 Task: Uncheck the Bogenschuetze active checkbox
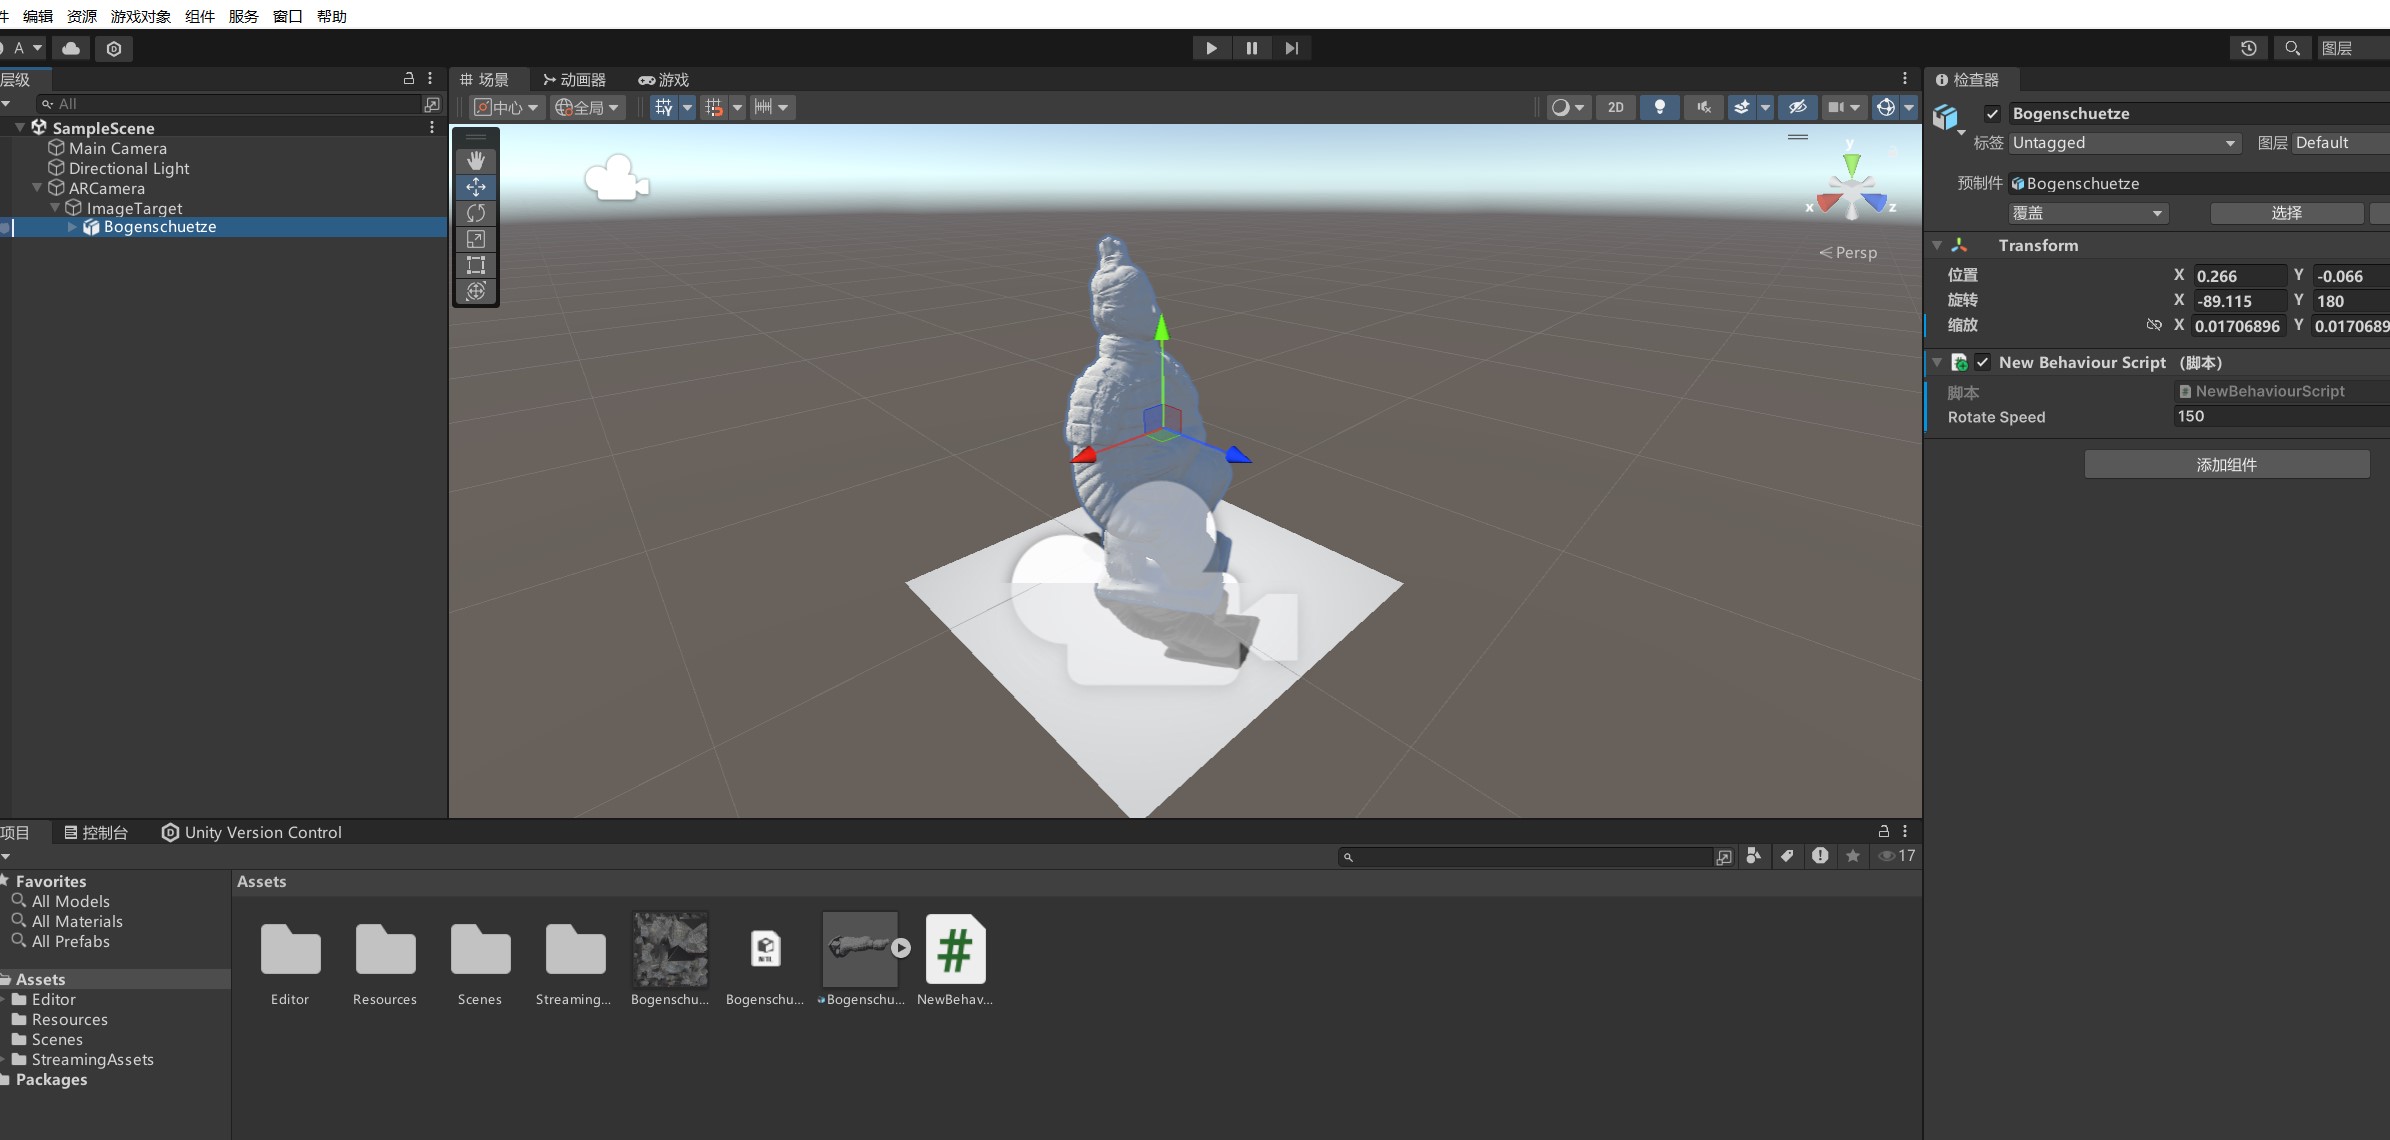(x=1992, y=114)
